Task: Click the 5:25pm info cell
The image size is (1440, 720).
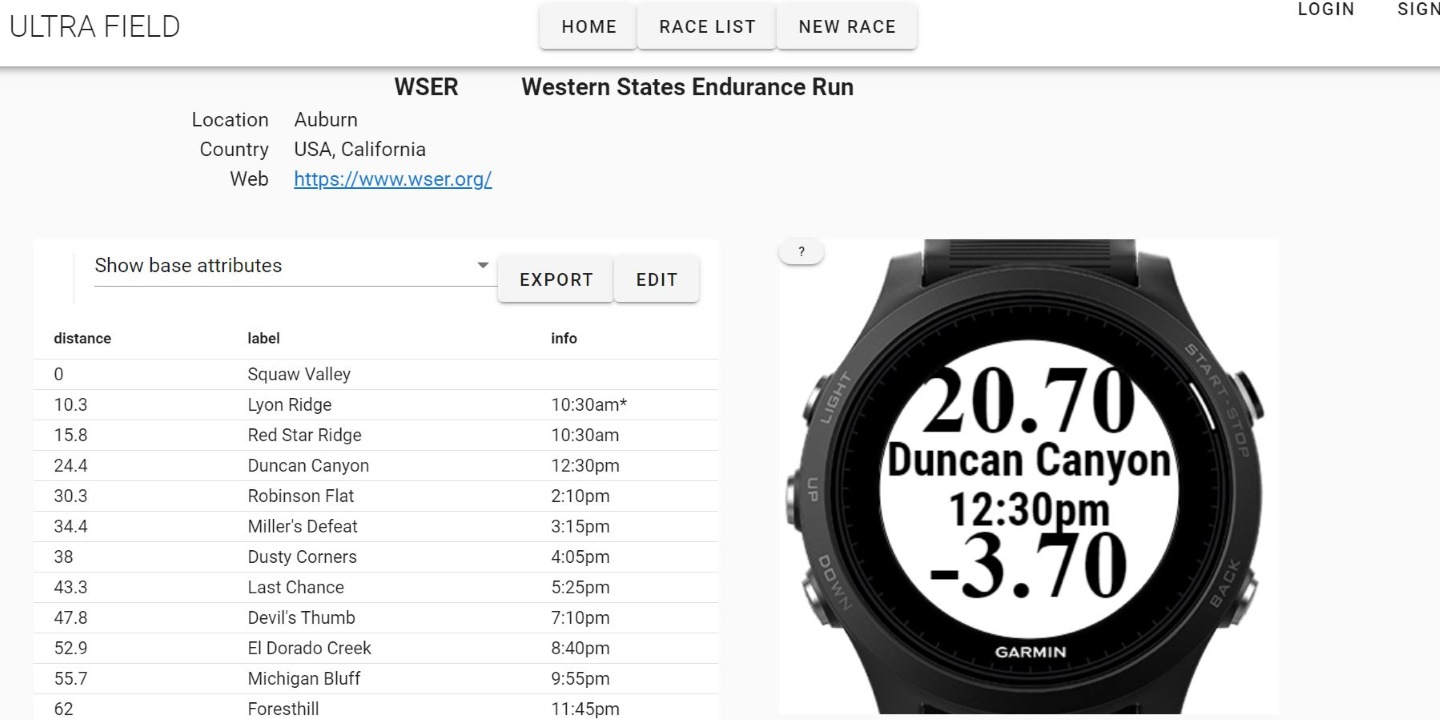Action: tap(580, 587)
